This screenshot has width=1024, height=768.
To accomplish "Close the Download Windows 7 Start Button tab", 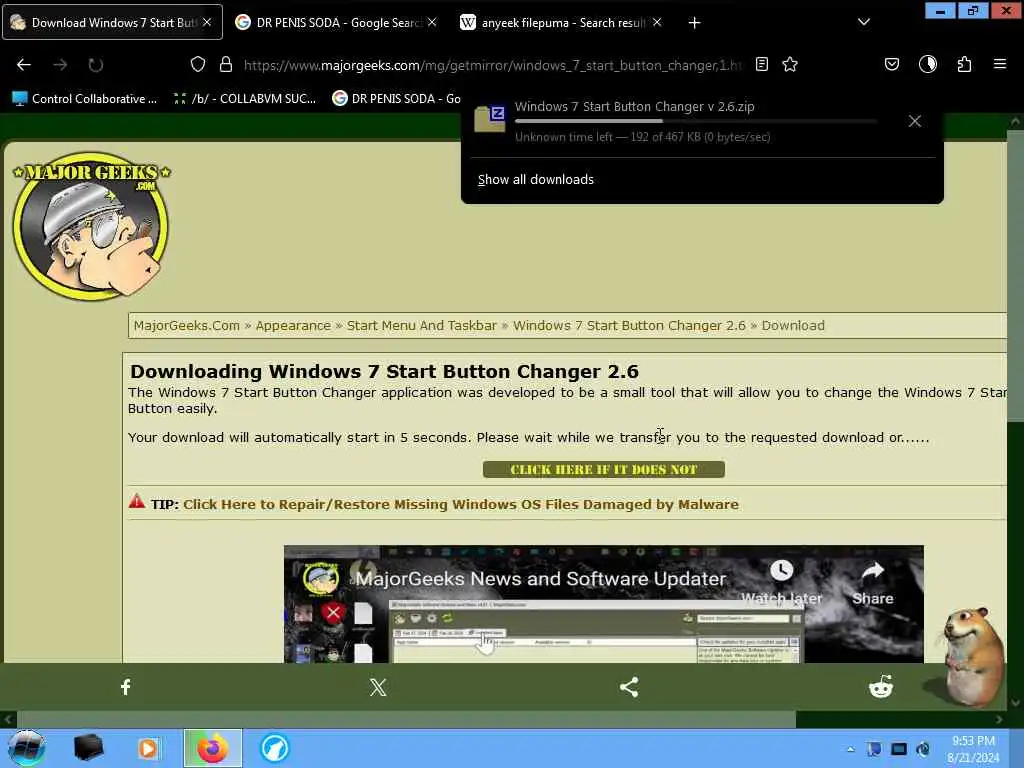I will click(207, 22).
